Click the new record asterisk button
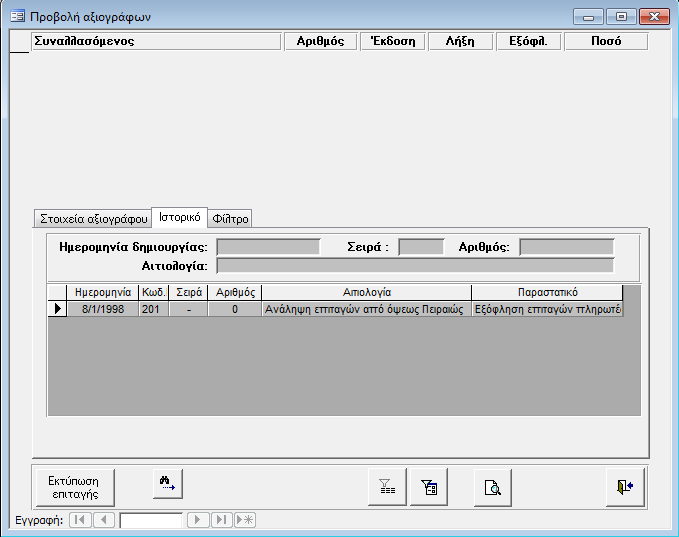 244,520
